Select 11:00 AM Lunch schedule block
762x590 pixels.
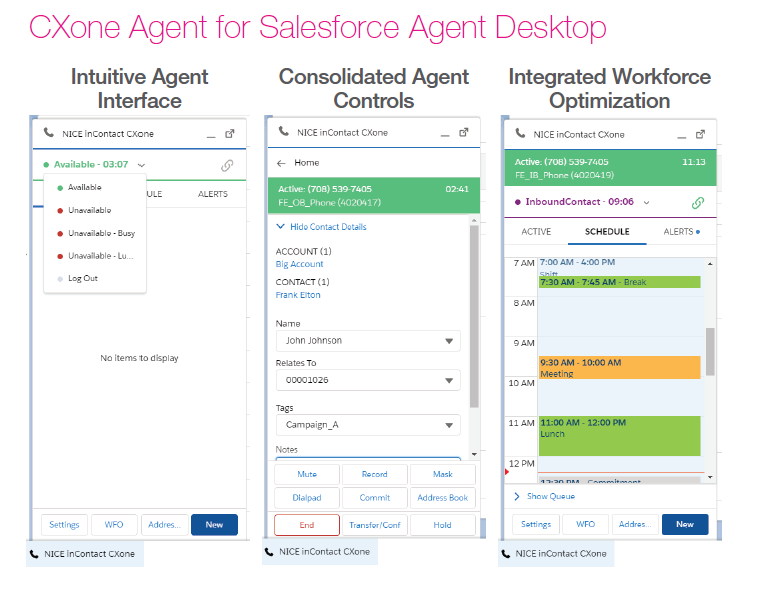[x=620, y=436]
